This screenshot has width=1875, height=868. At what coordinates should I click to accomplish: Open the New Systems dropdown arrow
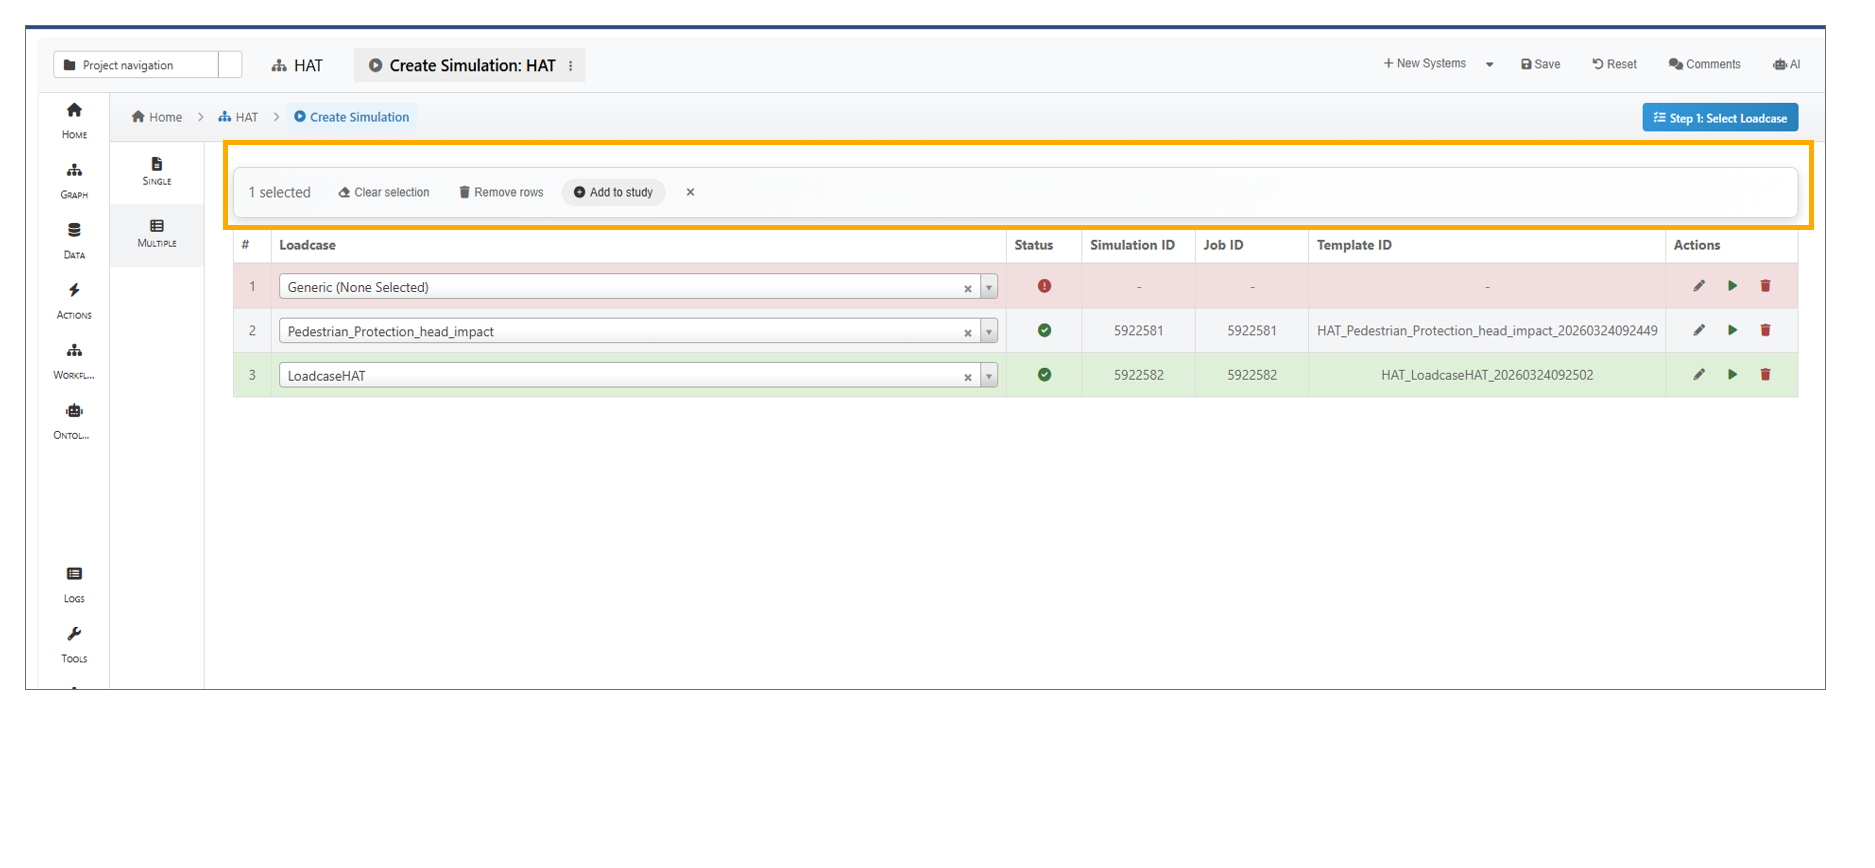click(x=1489, y=65)
